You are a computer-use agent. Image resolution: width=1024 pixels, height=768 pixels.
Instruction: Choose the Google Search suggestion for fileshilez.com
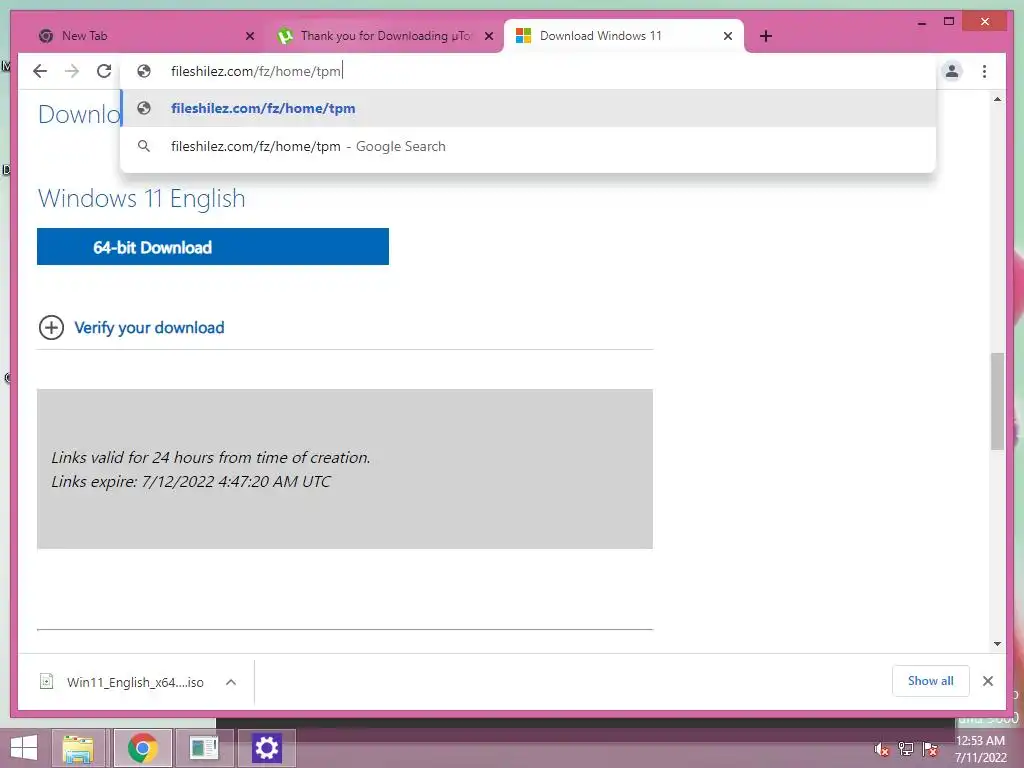pyautogui.click(x=528, y=146)
